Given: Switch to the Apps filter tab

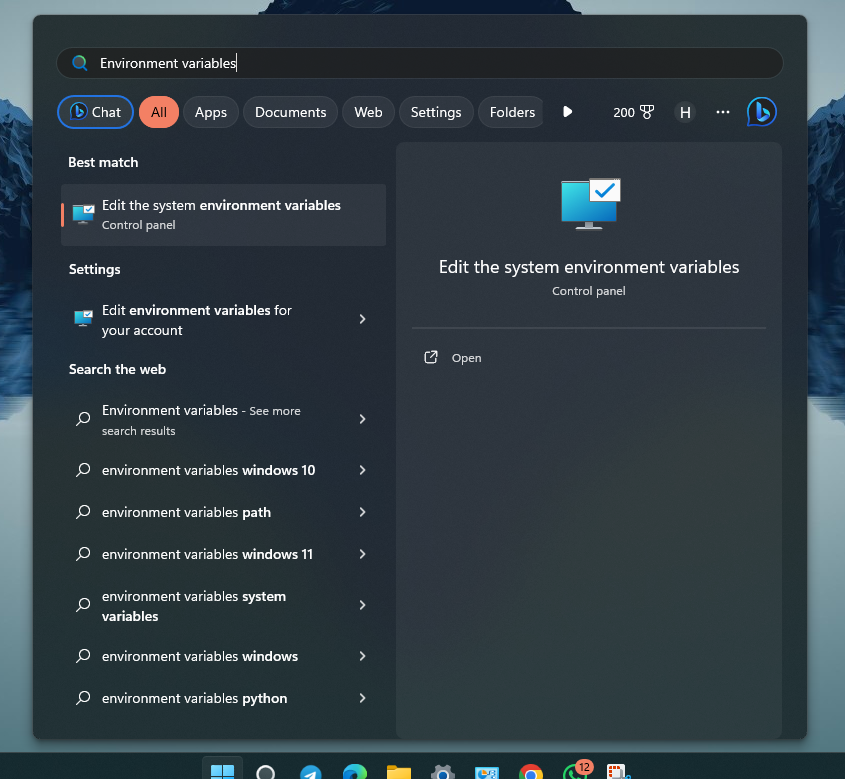Looking at the screenshot, I should click(x=211, y=112).
